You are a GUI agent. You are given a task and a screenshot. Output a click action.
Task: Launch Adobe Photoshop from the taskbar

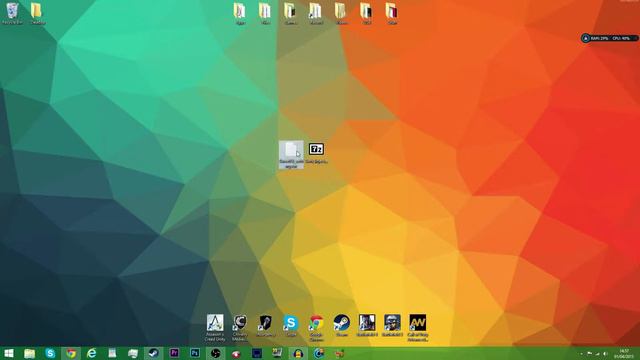pyautogui.click(x=195, y=353)
